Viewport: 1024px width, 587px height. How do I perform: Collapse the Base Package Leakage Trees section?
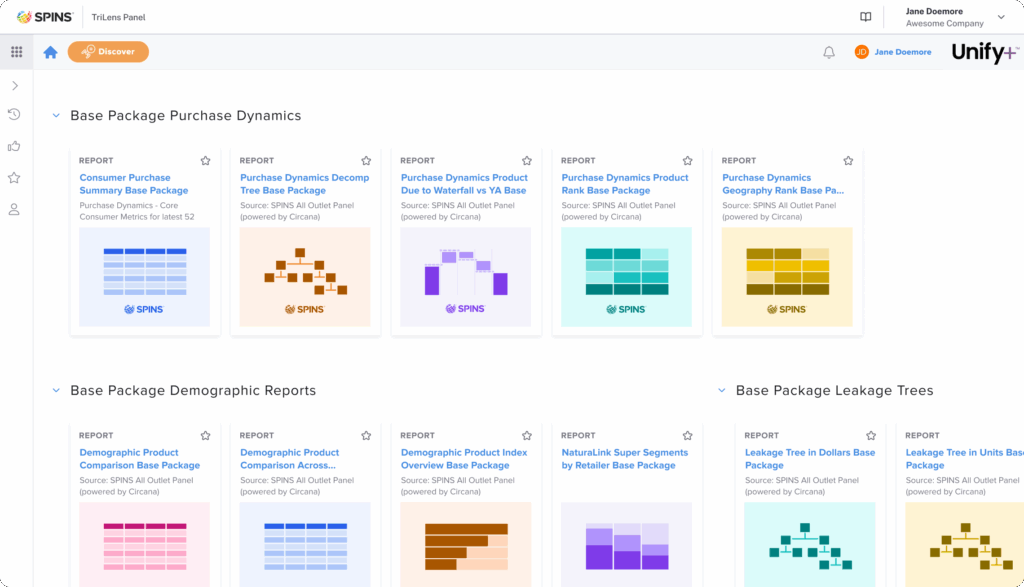coord(721,391)
